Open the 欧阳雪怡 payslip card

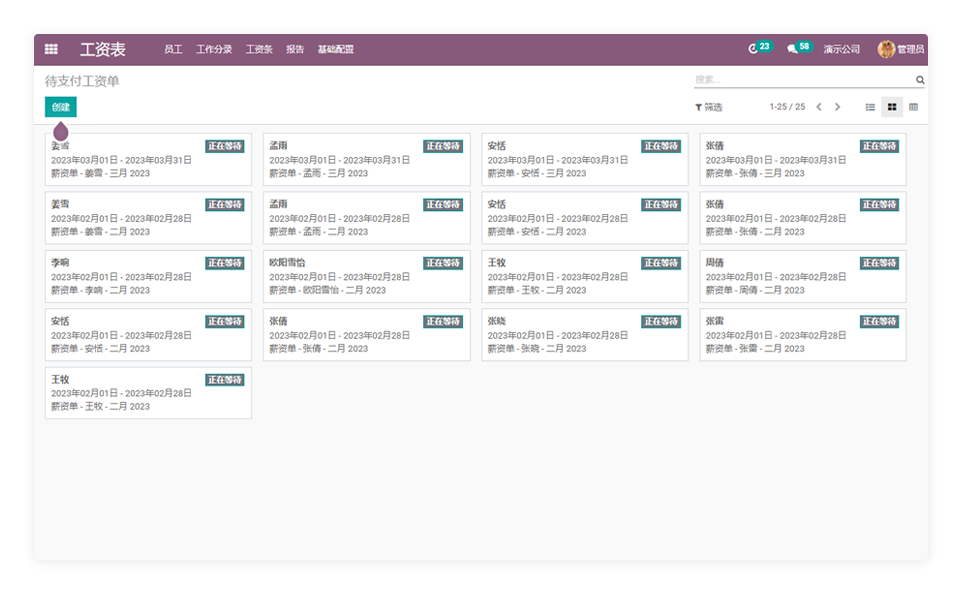tap(366, 276)
